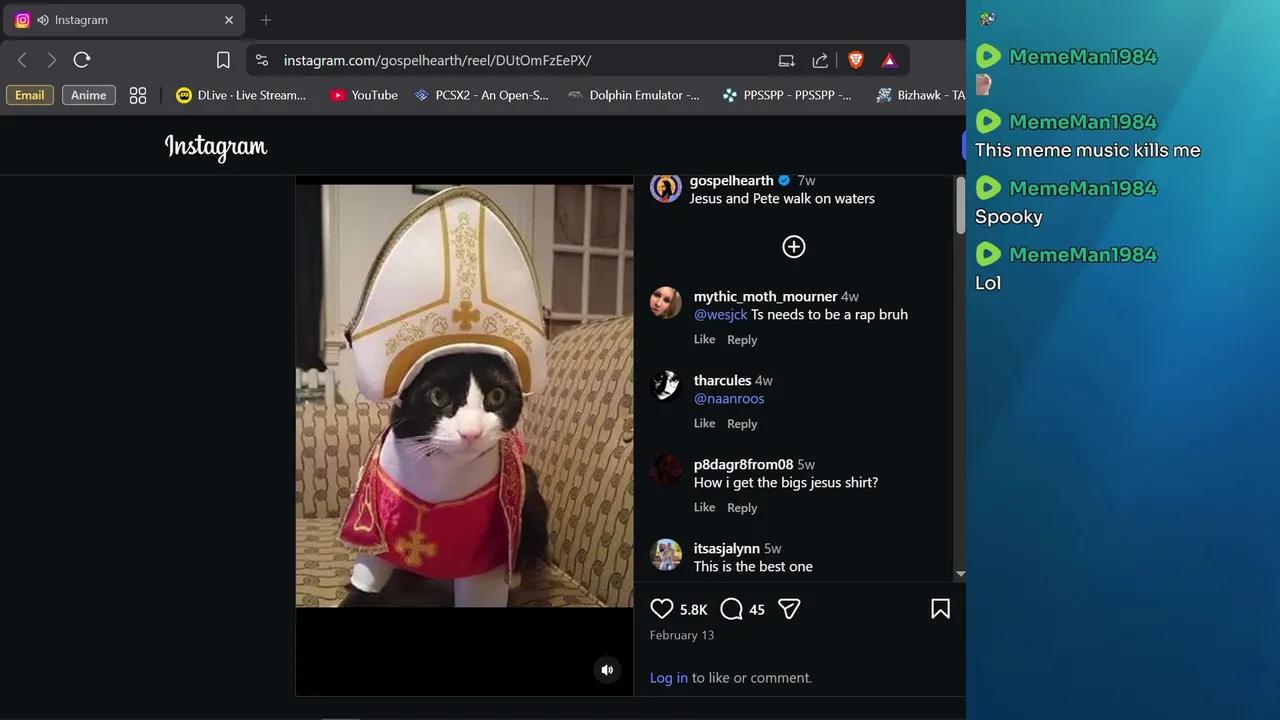Open the Bizhawk bookmark
Viewport: 1280px width, 720px height.
pos(920,95)
